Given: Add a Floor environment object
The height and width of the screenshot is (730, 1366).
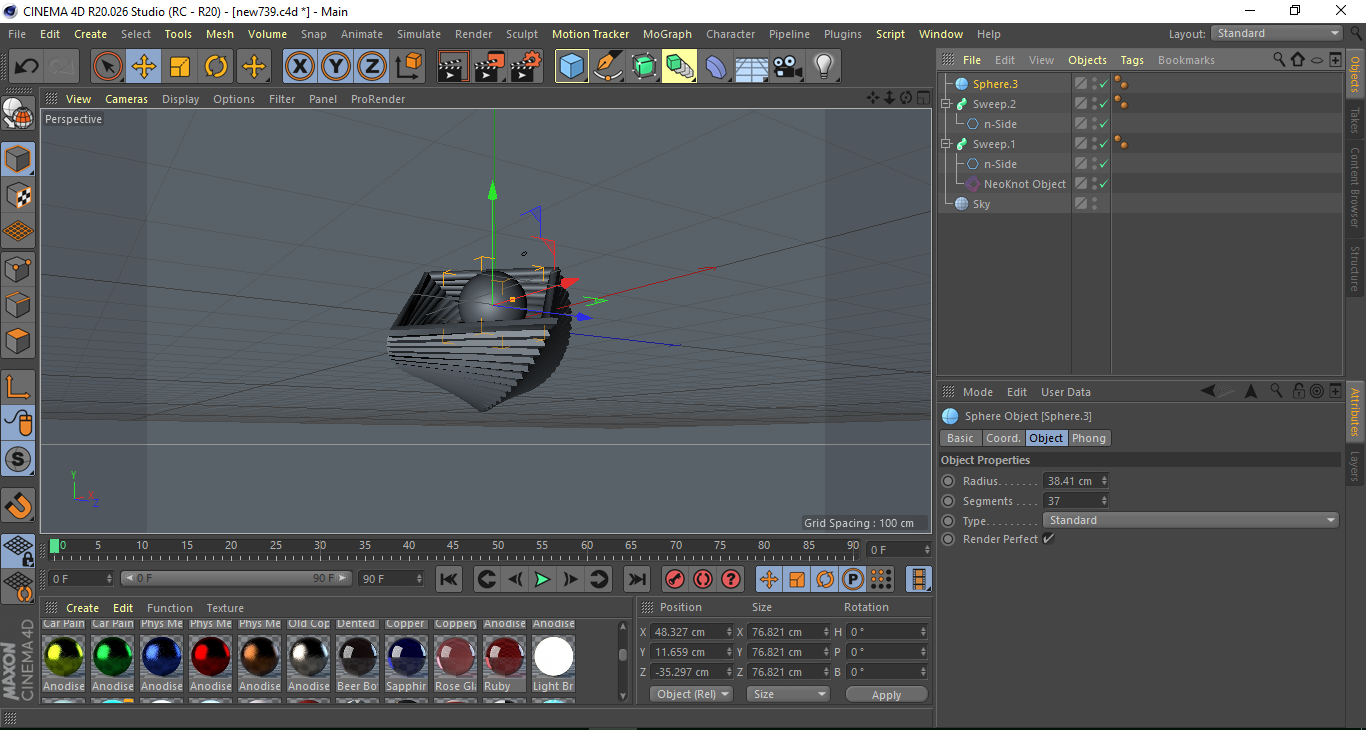Looking at the screenshot, I should click(751, 67).
